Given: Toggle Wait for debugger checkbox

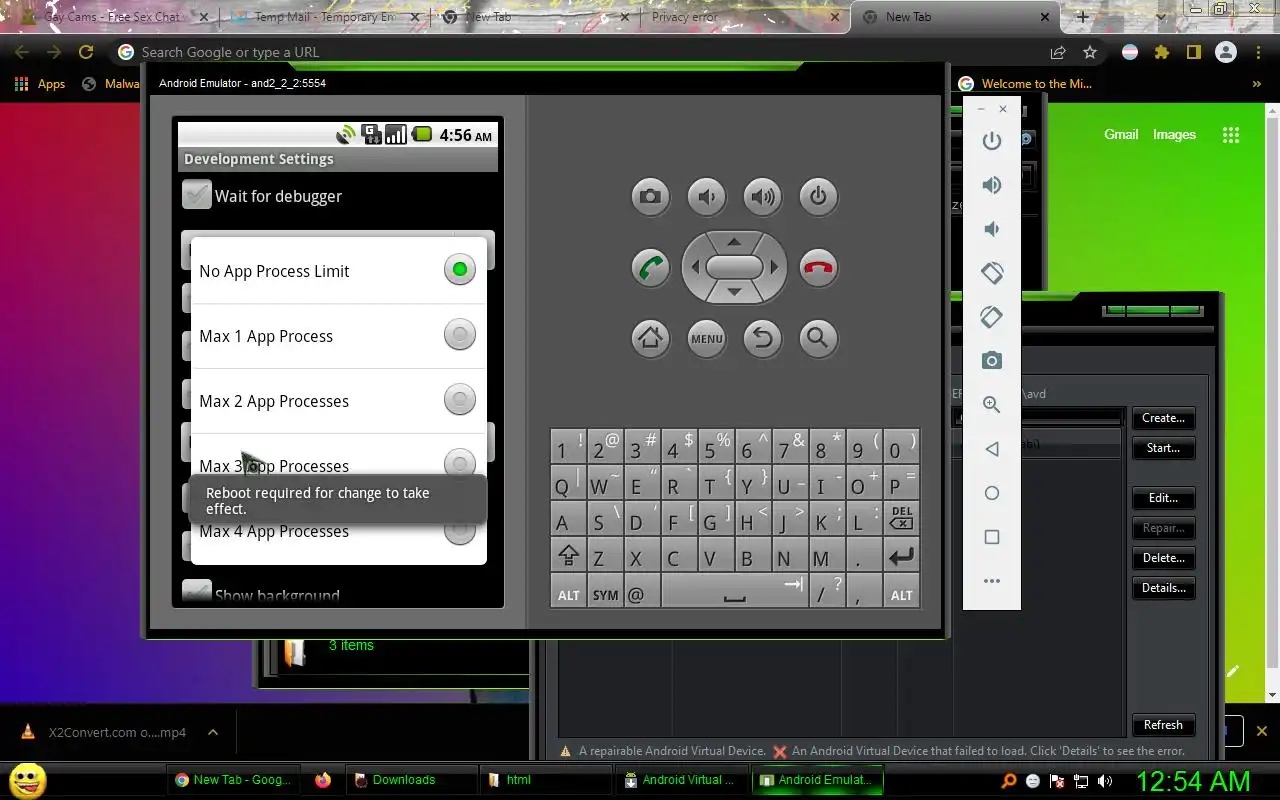Looking at the screenshot, I should point(197,195).
